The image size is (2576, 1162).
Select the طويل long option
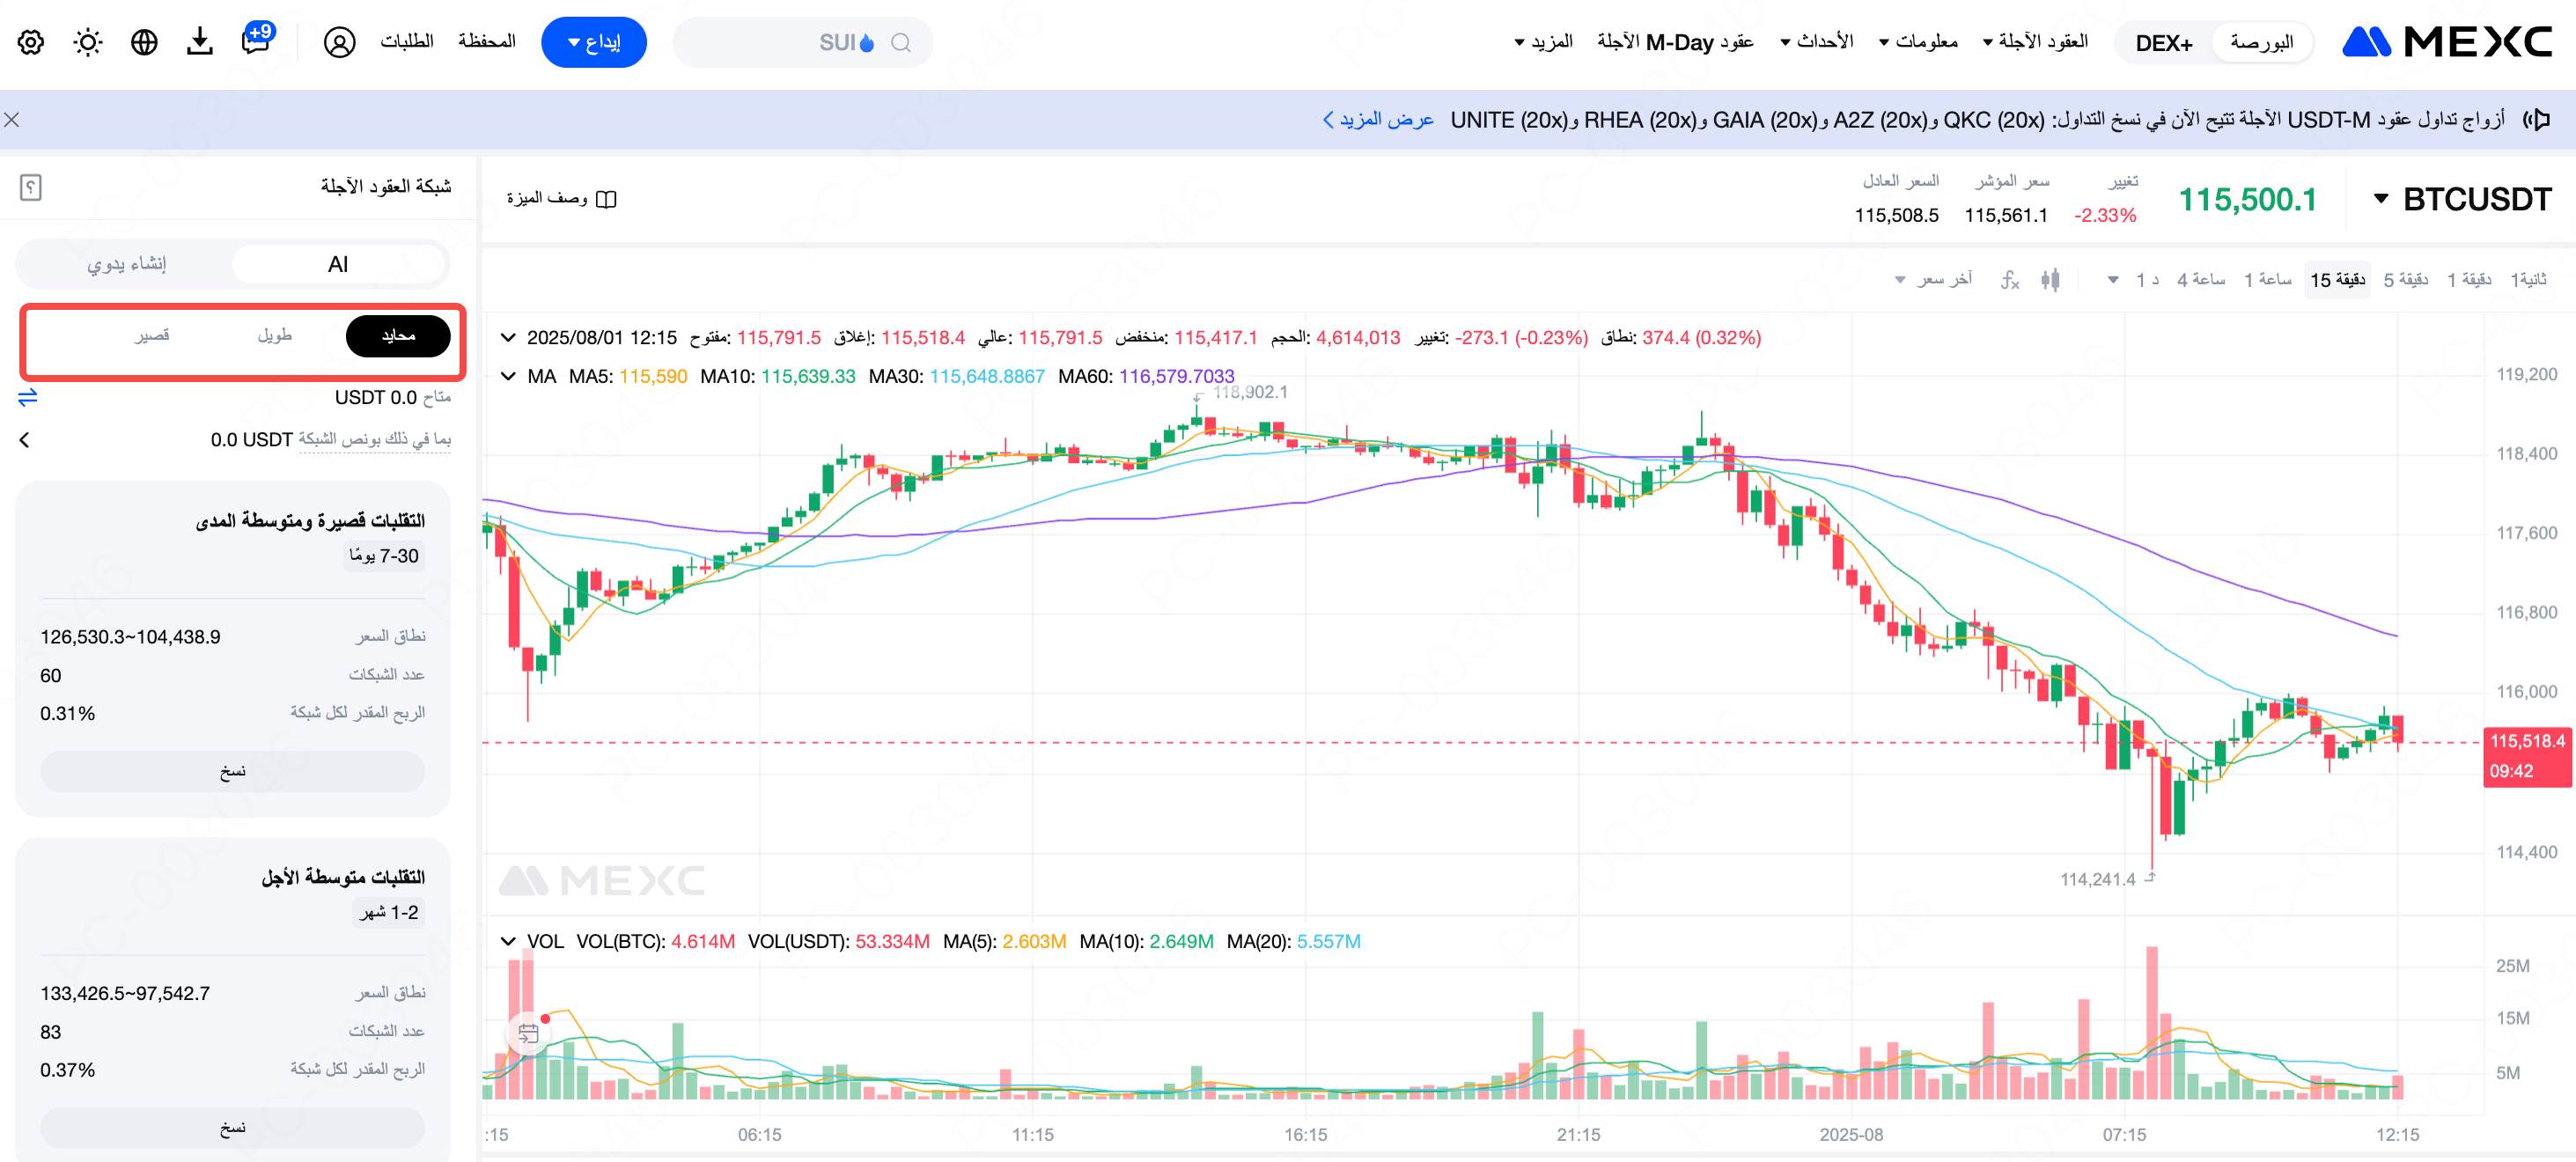tap(274, 336)
